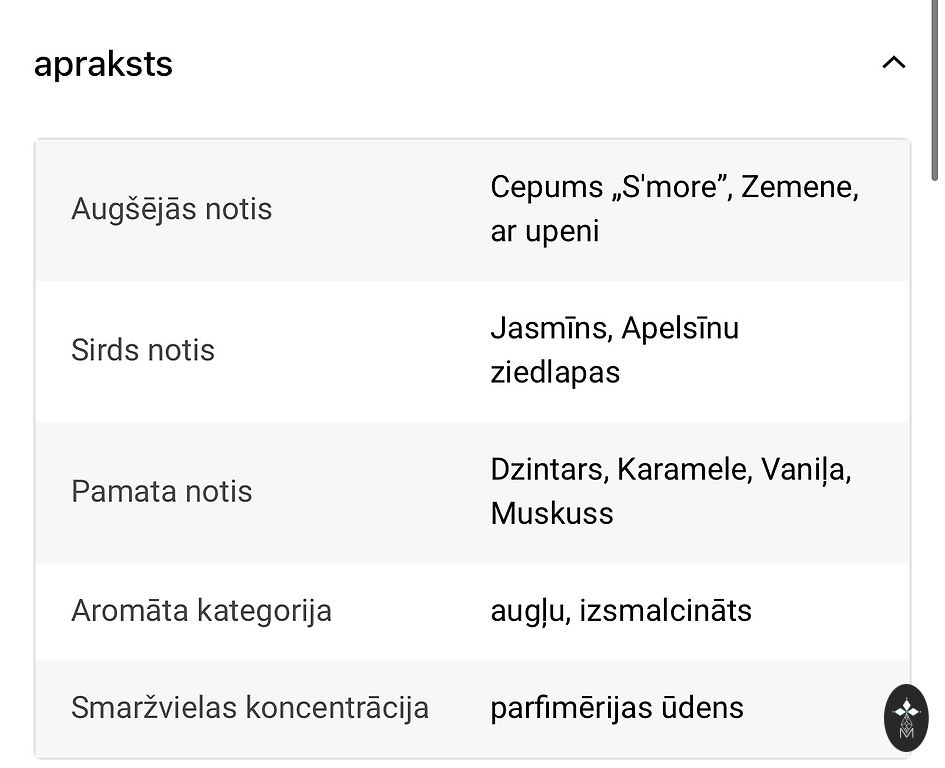Select the "ar upeni" text
Image resolution: width=945 pixels, height=768 pixels.
point(545,231)
